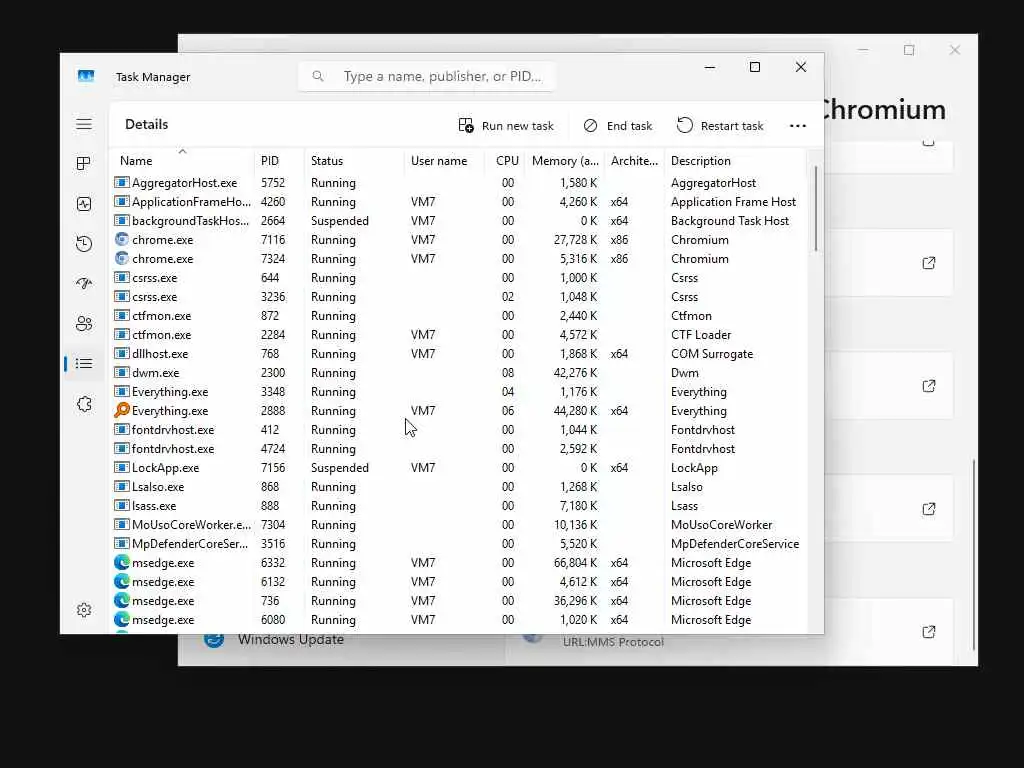Click the csrss.exe row with PID 644
Image resolution: width=1024 pixels, height=768 pixels.
tap(457, 278)
